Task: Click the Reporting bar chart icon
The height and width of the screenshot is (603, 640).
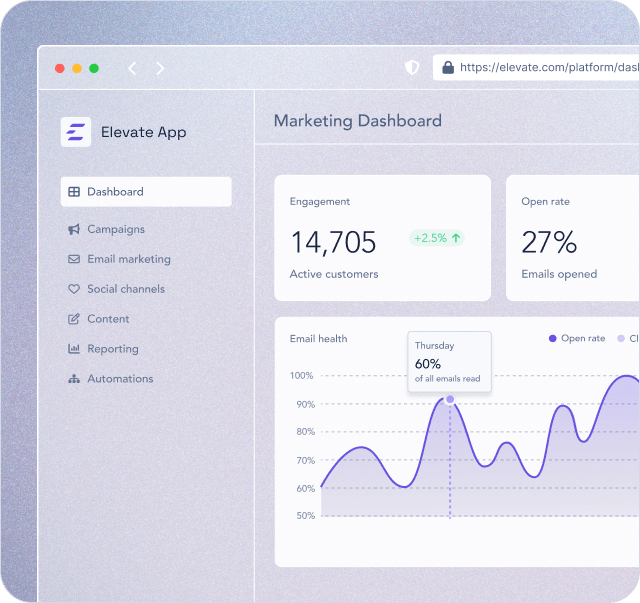Action: click(x=74, y=349)
